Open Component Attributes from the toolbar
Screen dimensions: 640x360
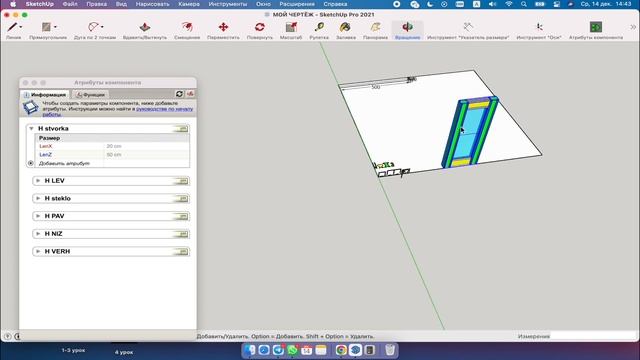[x=596, y=27]
